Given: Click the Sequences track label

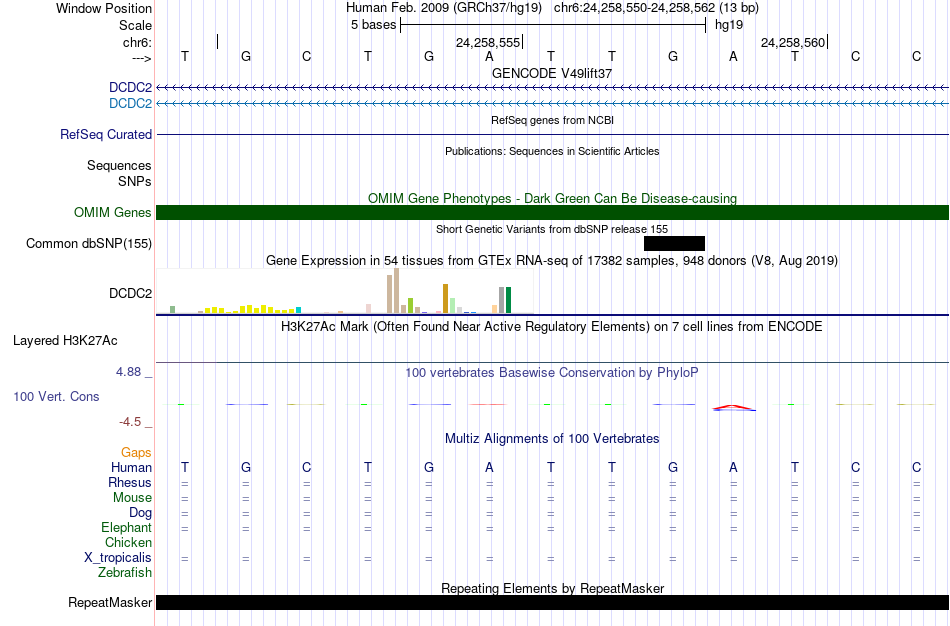Looking at the screenshot, I should (x=119, y=165).
